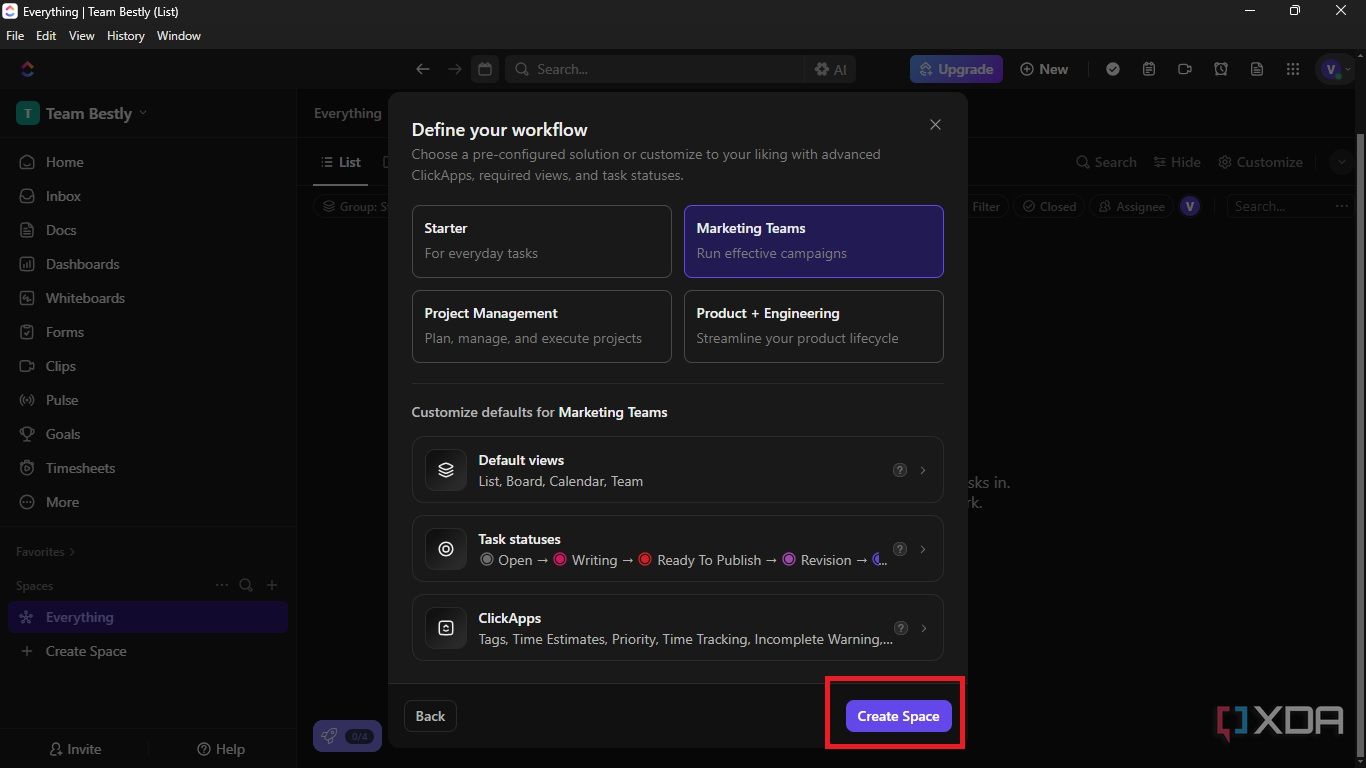Open the History menu
The height and width of the screenshot is (768, 1366).
coord(125,35)
